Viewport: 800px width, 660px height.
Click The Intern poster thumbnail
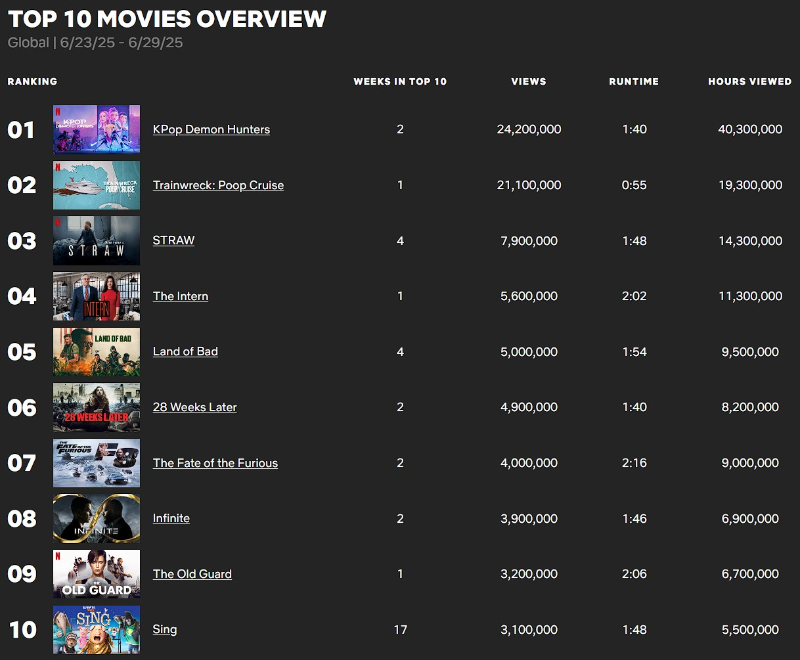(x=96, y=296)
